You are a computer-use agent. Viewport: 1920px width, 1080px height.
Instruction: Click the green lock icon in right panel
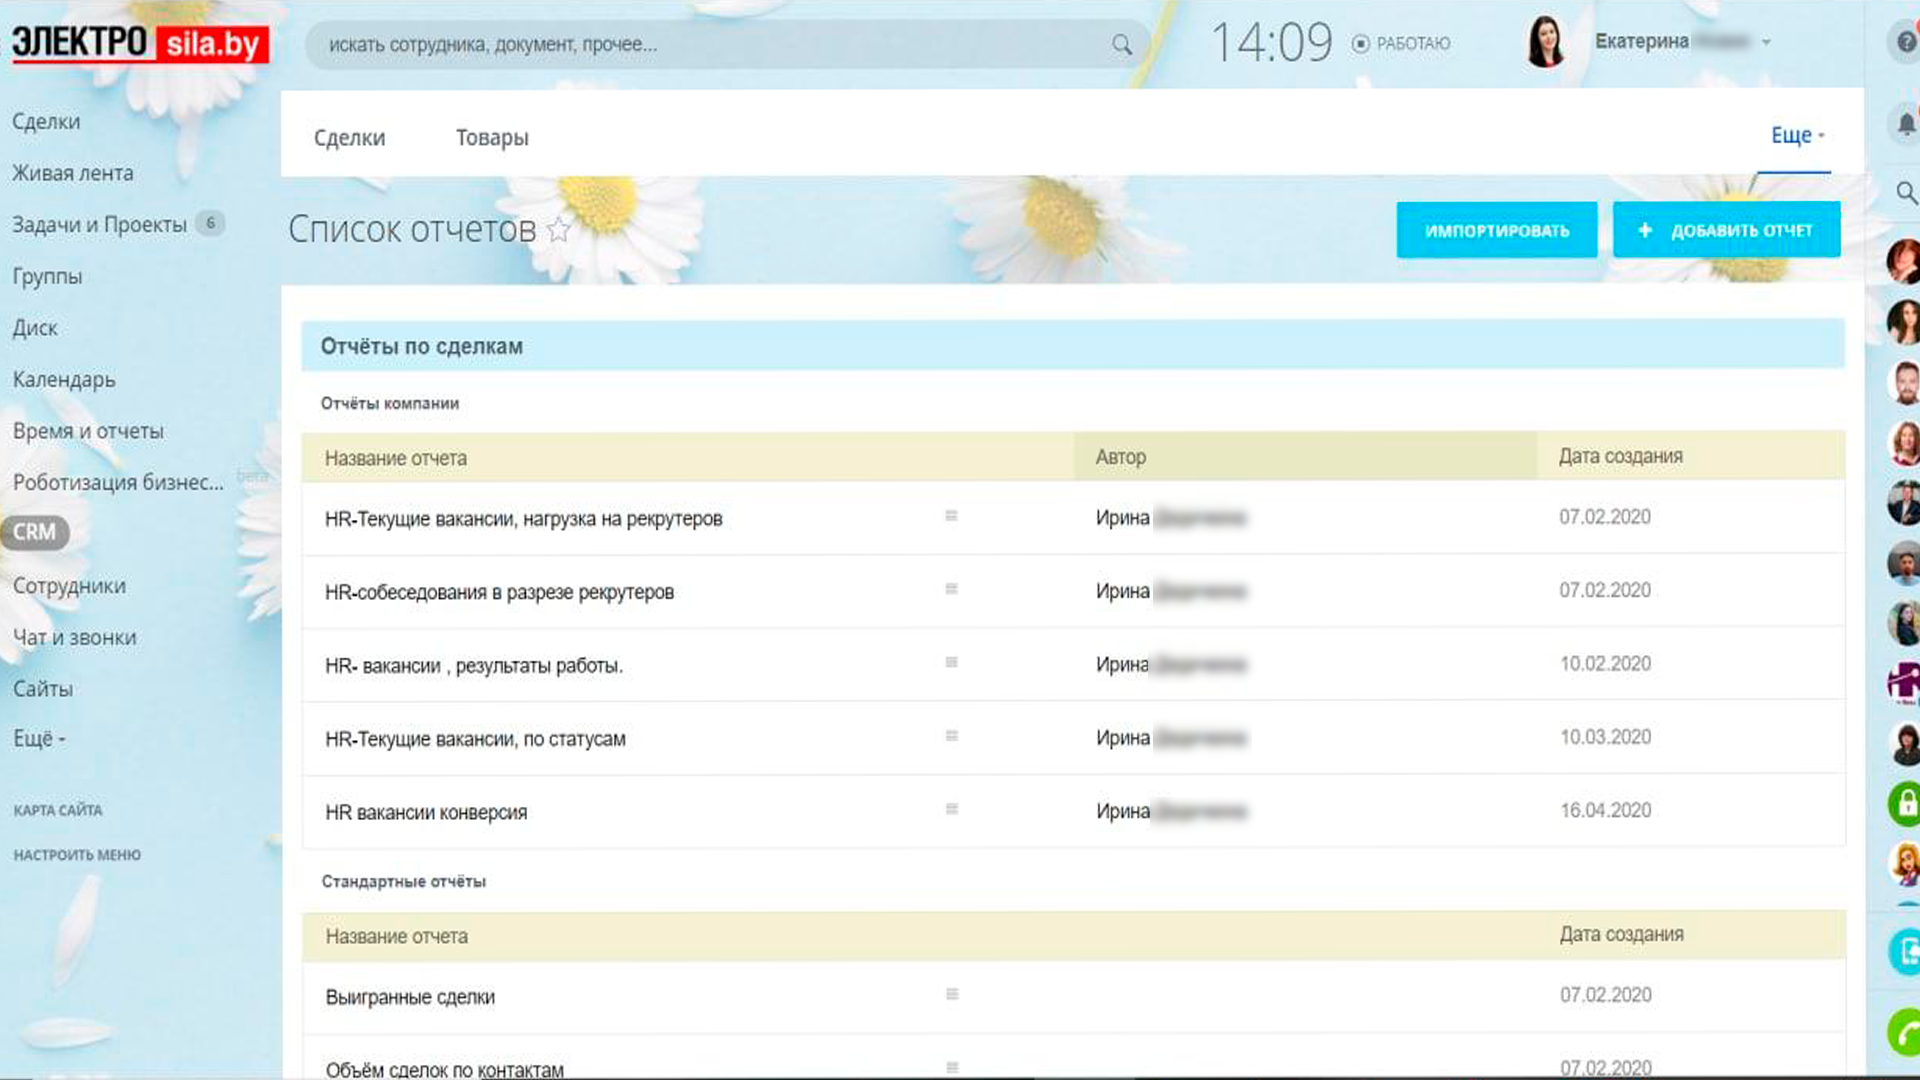[x=1906, y=802]
